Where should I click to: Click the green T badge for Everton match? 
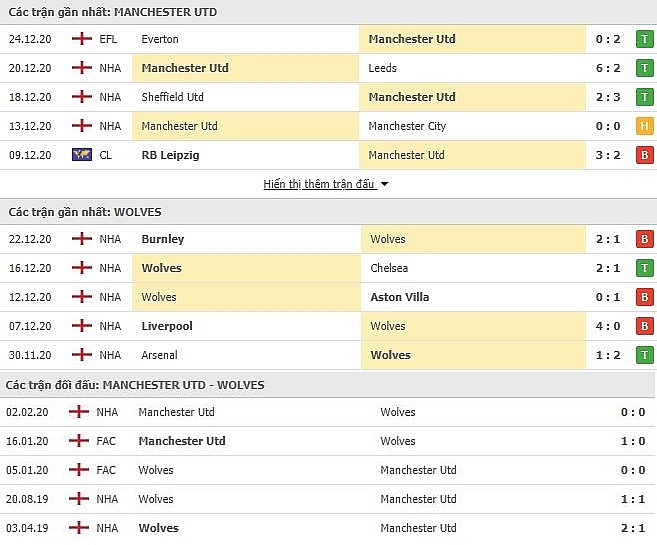[644, 39]
